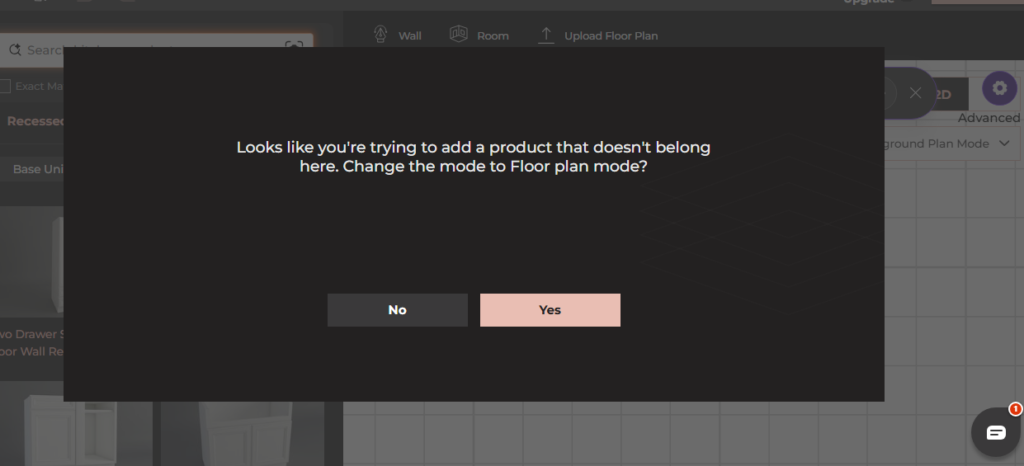Screen dimensions: 1024x466
Task: Decline mode change with the No button
Action: [x=397, y=310]
